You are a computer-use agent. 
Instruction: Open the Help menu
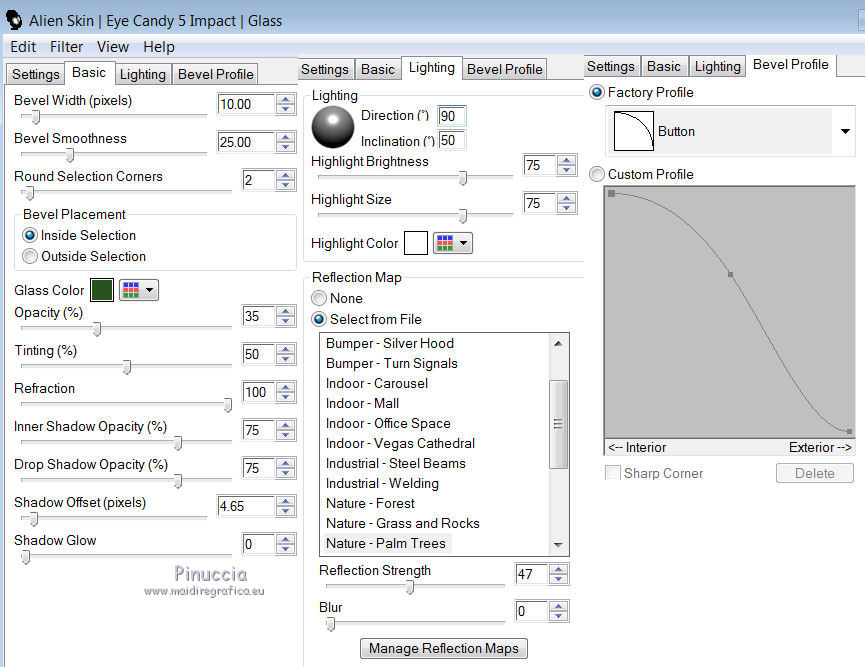(x=159, y=47)
